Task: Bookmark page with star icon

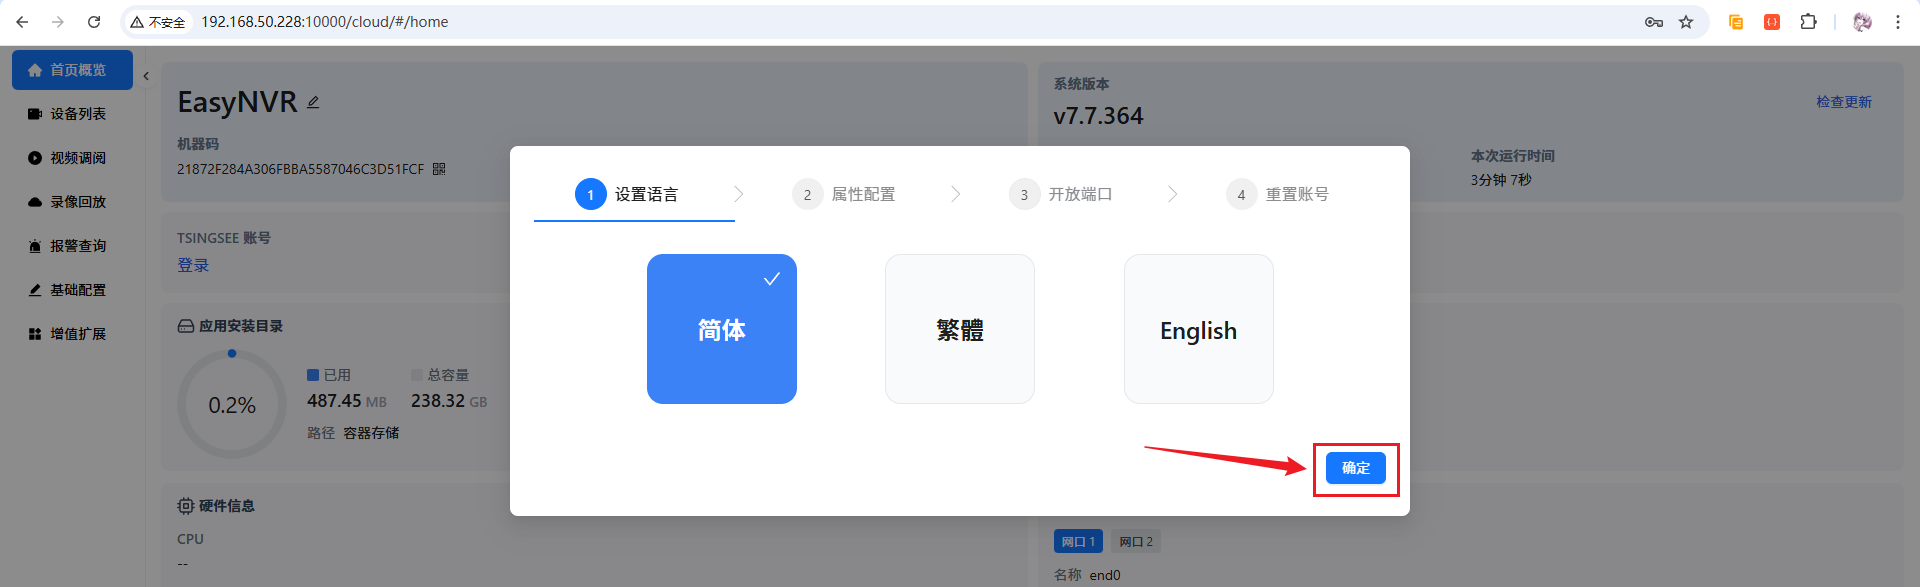Action: tap(1686, 22)
